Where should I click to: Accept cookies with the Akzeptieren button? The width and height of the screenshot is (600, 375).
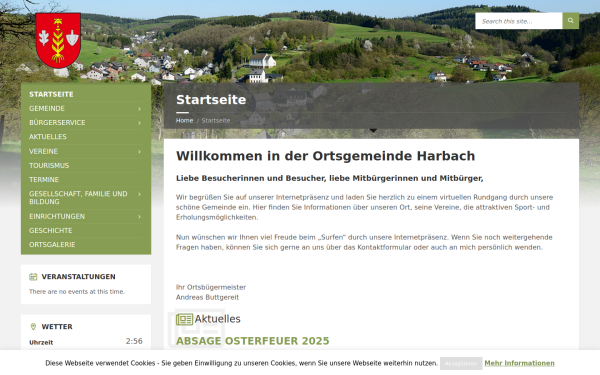[461, 364]
